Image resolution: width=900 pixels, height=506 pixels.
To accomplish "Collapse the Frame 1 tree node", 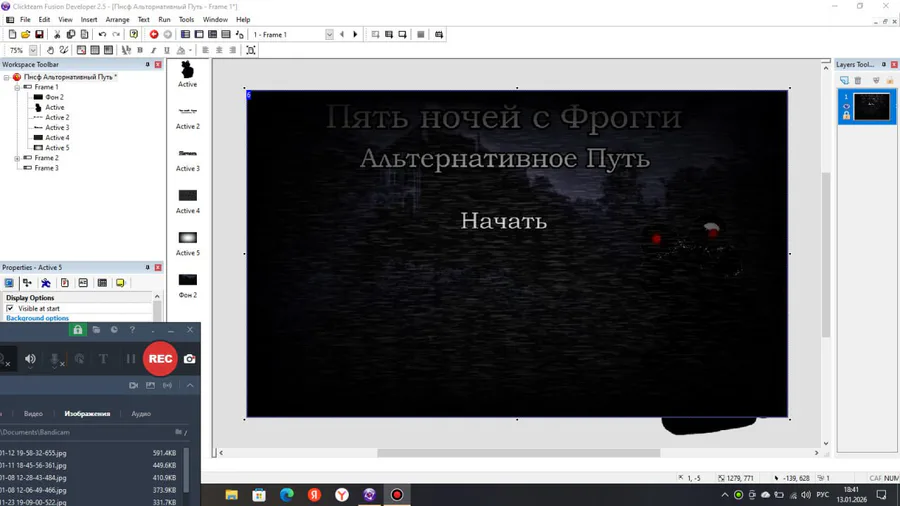I will pos(17,87).
